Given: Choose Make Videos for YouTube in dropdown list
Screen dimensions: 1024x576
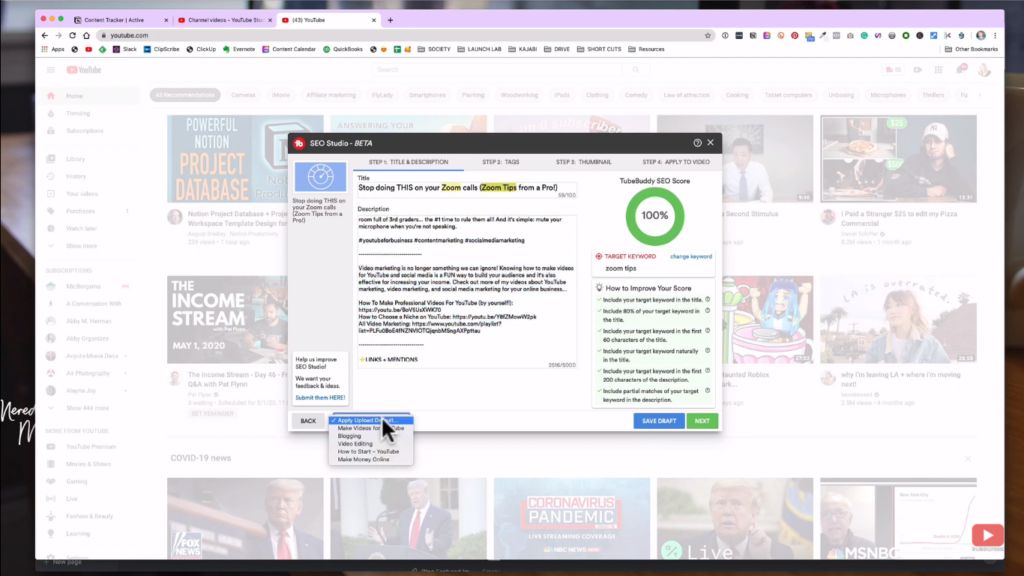Looking at the screenshot, I should pyautogui.click(x=372, y=428).
